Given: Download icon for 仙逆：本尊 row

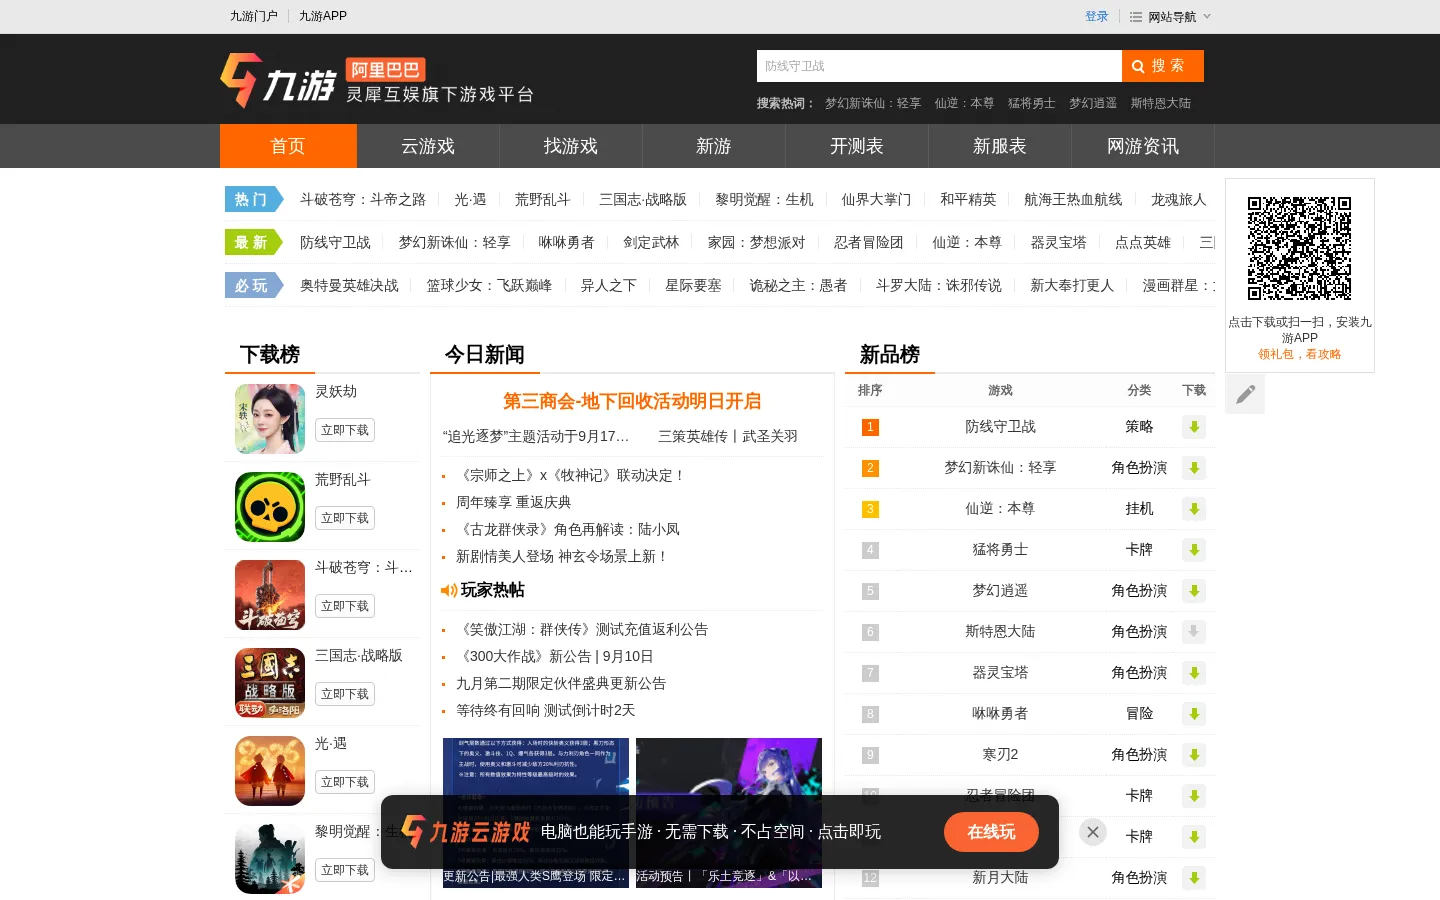Looking at the screenshot, I should (1193, 509).
